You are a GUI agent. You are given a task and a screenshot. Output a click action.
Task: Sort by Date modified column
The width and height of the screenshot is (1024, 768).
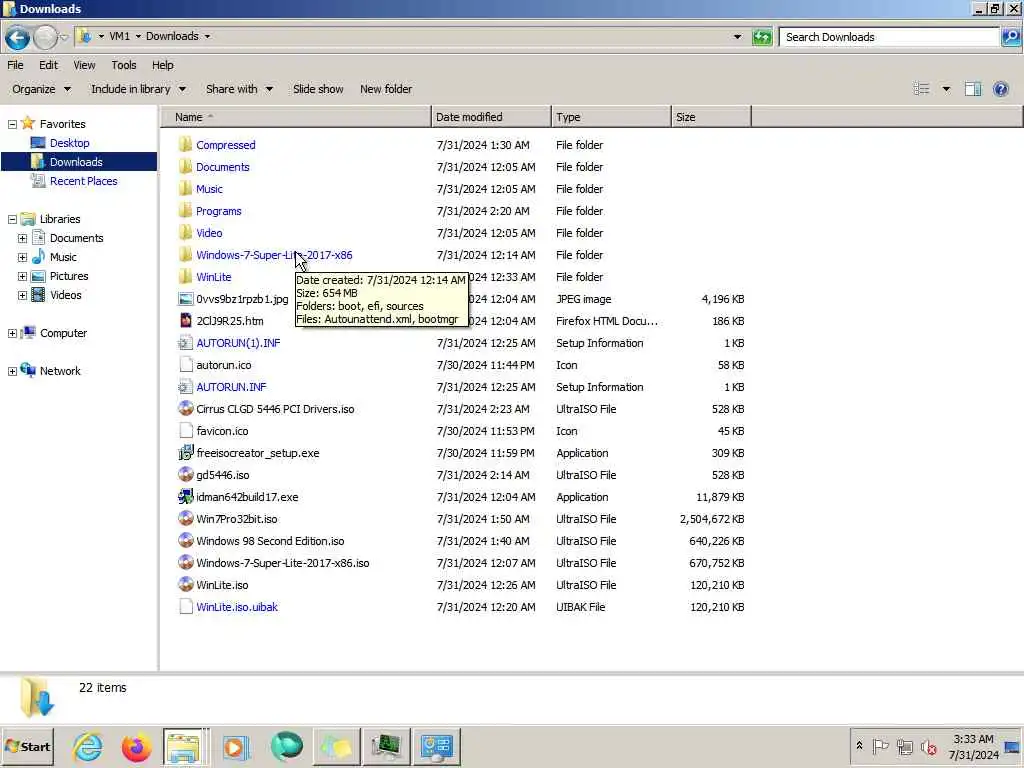[491, 117]
